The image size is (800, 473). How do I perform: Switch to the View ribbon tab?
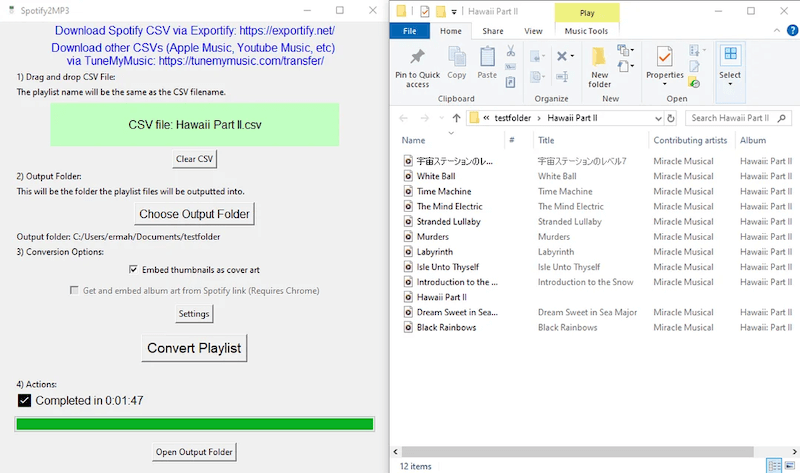point(533,31)
